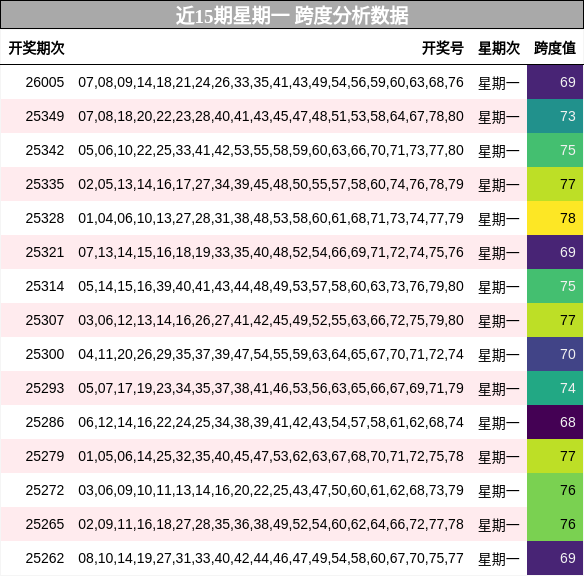Screen dimensions: 584x576
Task: Click the yellow span value 78 cell
Action: 555,218
